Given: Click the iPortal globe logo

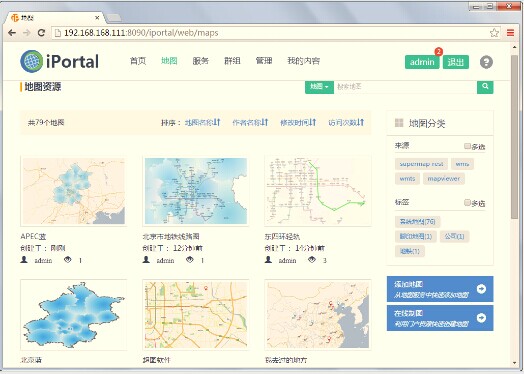Looking at the screenshot, I should point(31,61).
